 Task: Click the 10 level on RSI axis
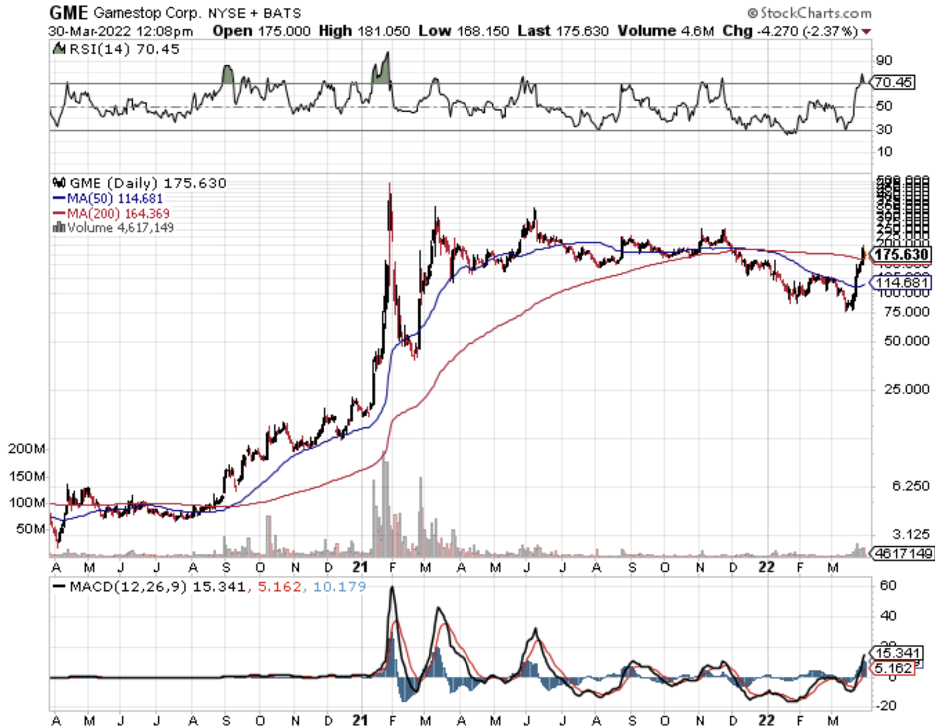coord(884,152)
